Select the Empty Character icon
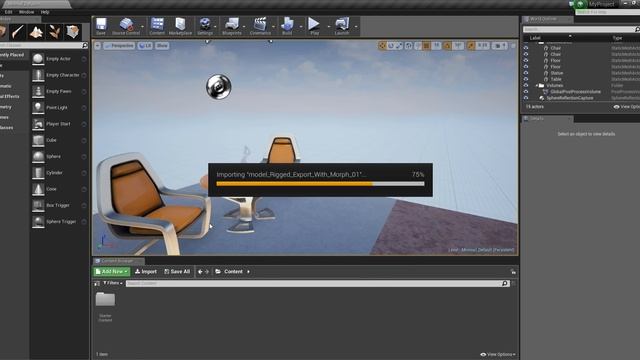This screenshot has width=640, height=360. click(38, 75)
